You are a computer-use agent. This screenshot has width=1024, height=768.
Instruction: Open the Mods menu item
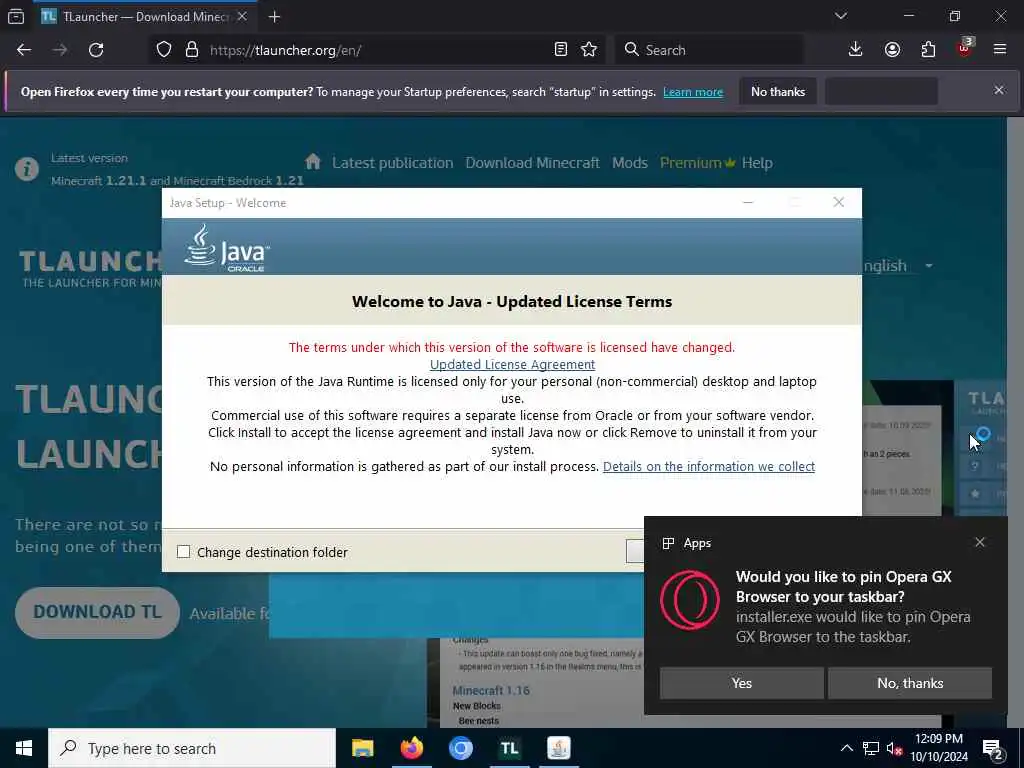(x=630, y=163)
